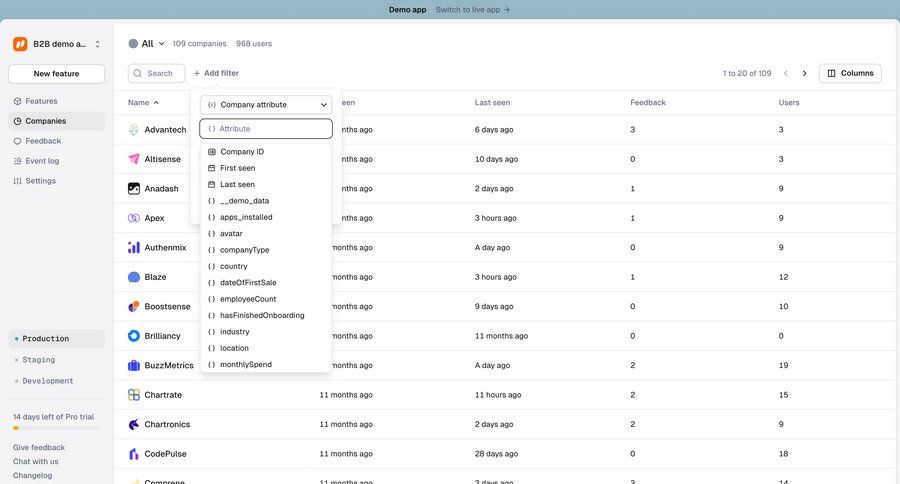Select the country attribute
This screenshot has width=900, height=484.
point(266,266)
